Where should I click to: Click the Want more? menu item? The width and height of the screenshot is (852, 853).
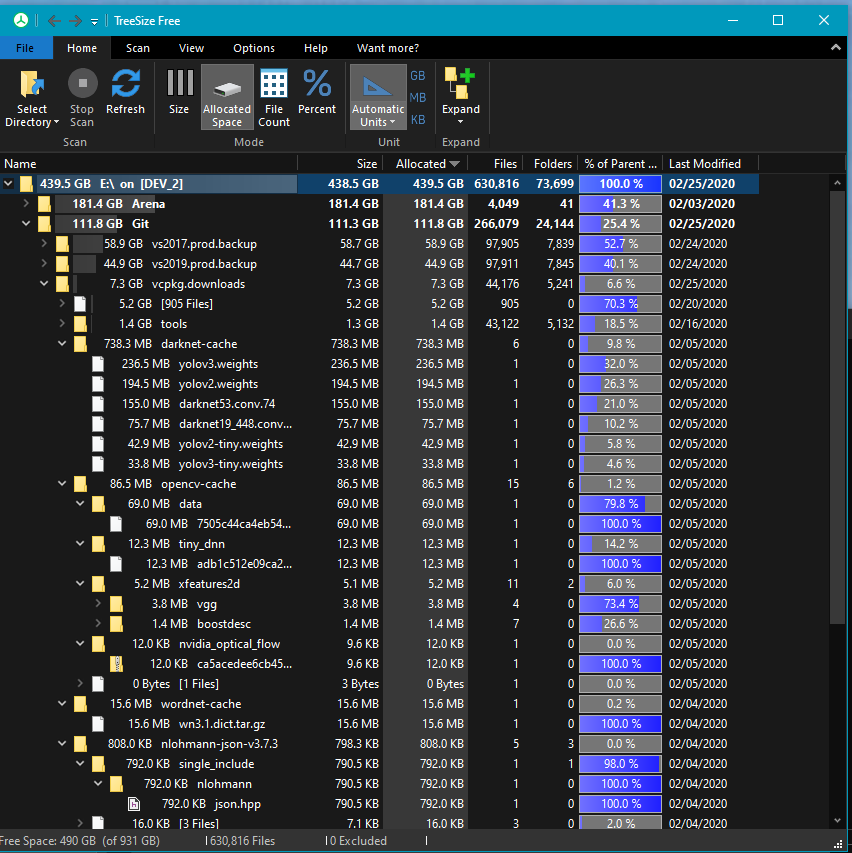[386, 47]
